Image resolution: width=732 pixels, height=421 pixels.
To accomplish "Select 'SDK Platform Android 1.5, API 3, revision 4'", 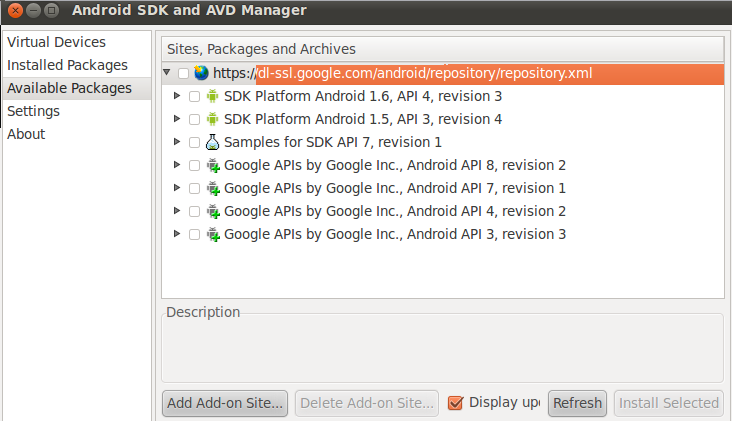I will [x=363, y=119].
